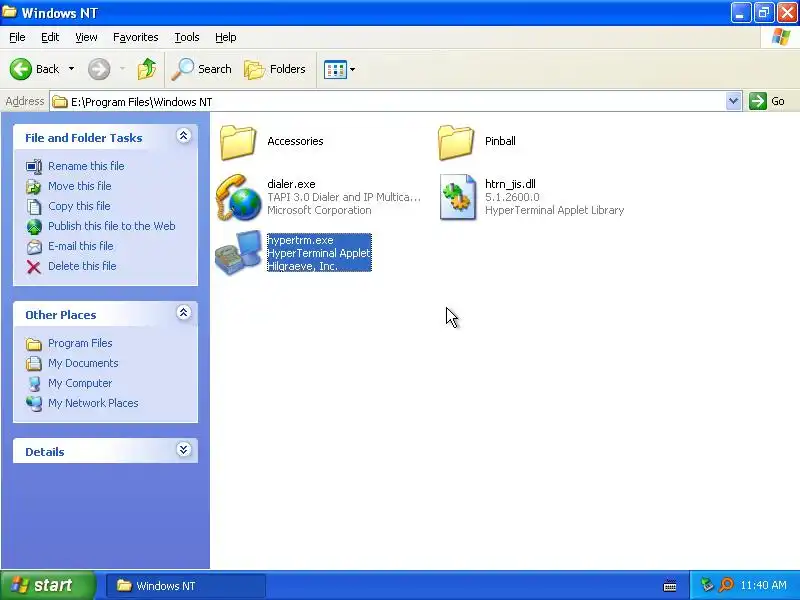Click the dialer.exe file name
Screen dimensions: 800x600
pos(291,184)
